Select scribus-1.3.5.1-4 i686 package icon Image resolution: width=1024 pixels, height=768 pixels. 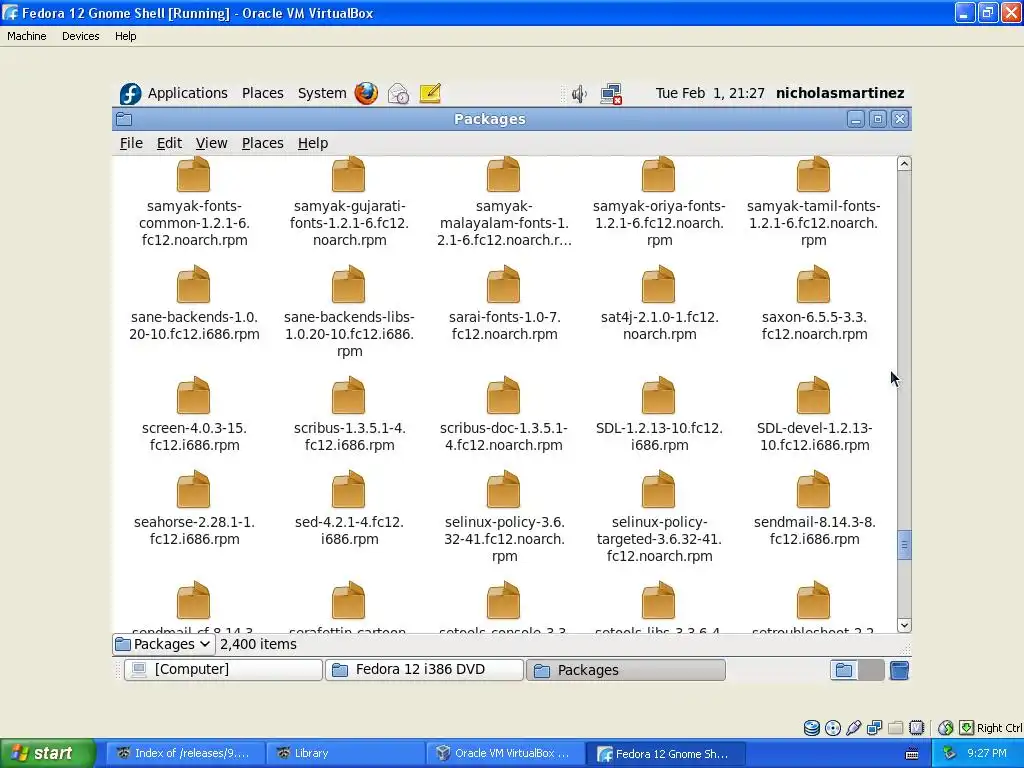(x=349, y=396)
